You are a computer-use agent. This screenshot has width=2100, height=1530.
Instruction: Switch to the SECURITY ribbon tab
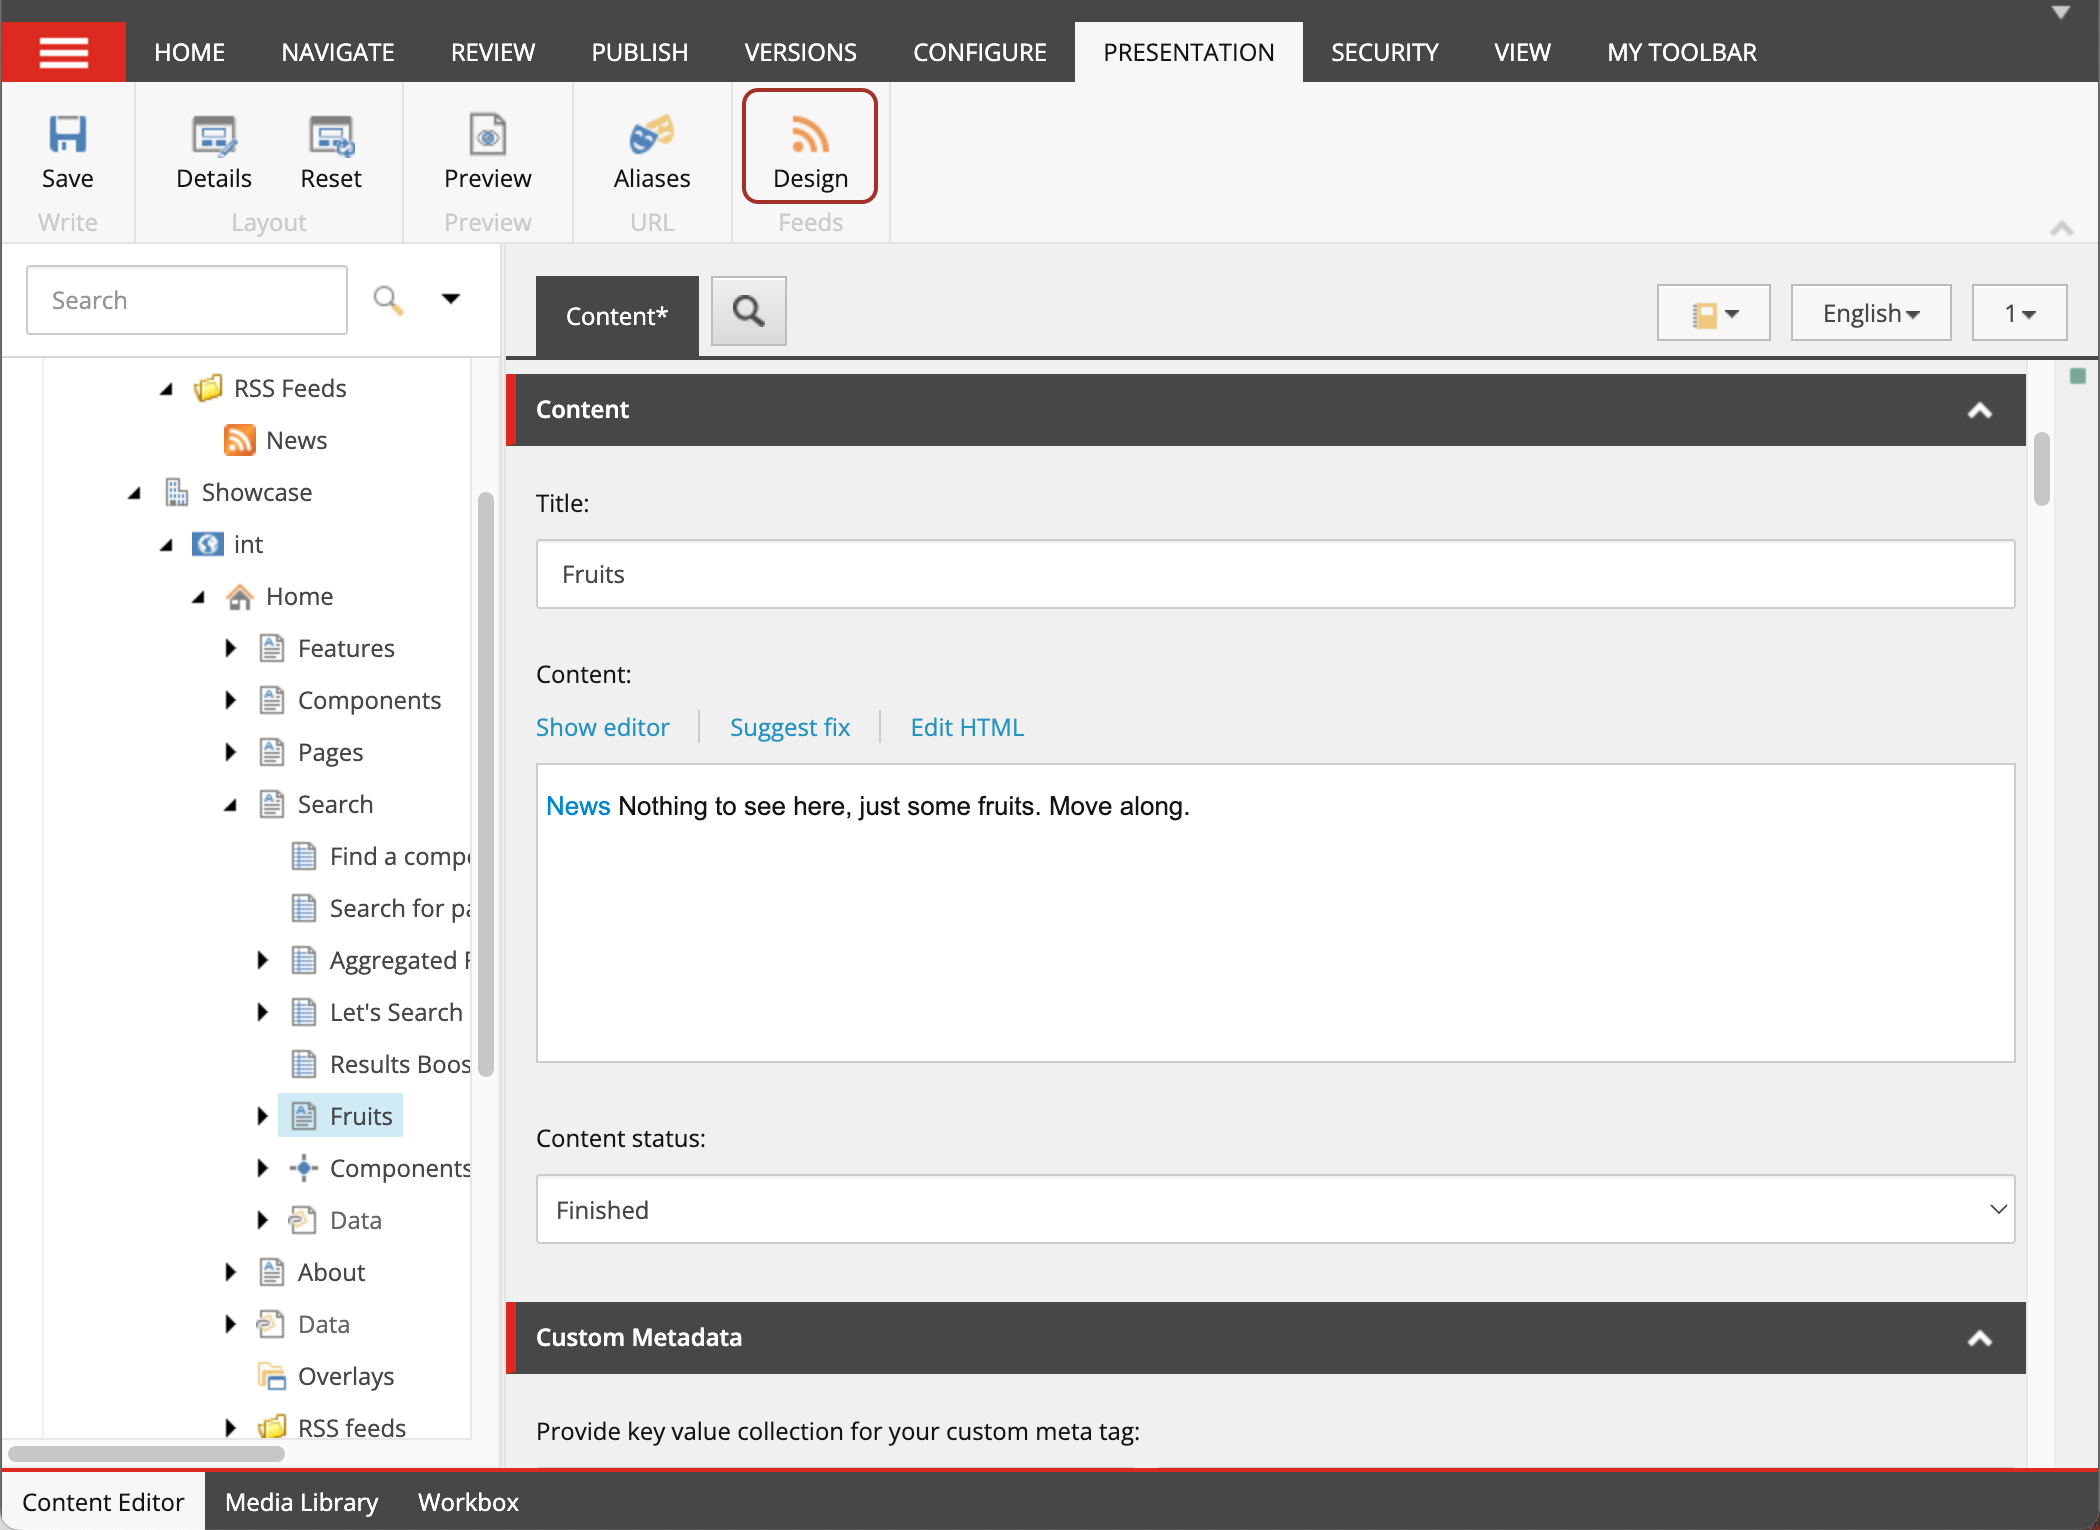[1384, 52]
